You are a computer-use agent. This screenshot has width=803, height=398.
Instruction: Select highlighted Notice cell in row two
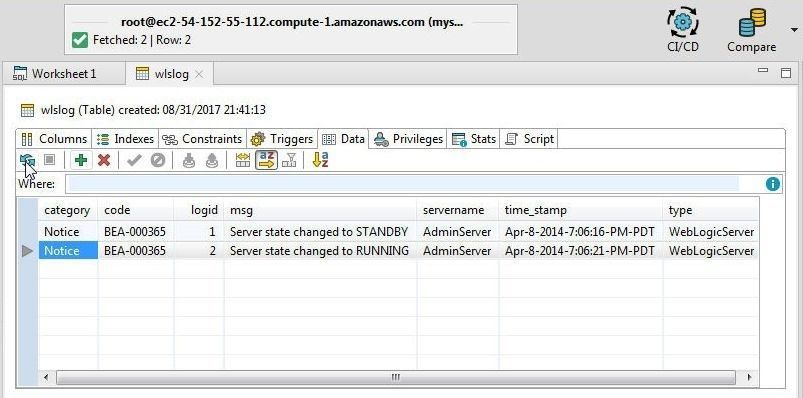pos(68,251)
